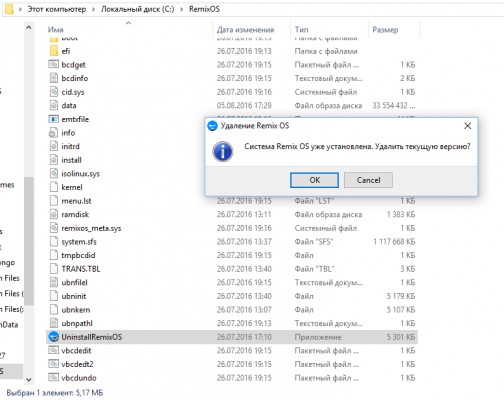Click the navigation pane scroll up arrow
Screen dimensions: 504x400
29,28
